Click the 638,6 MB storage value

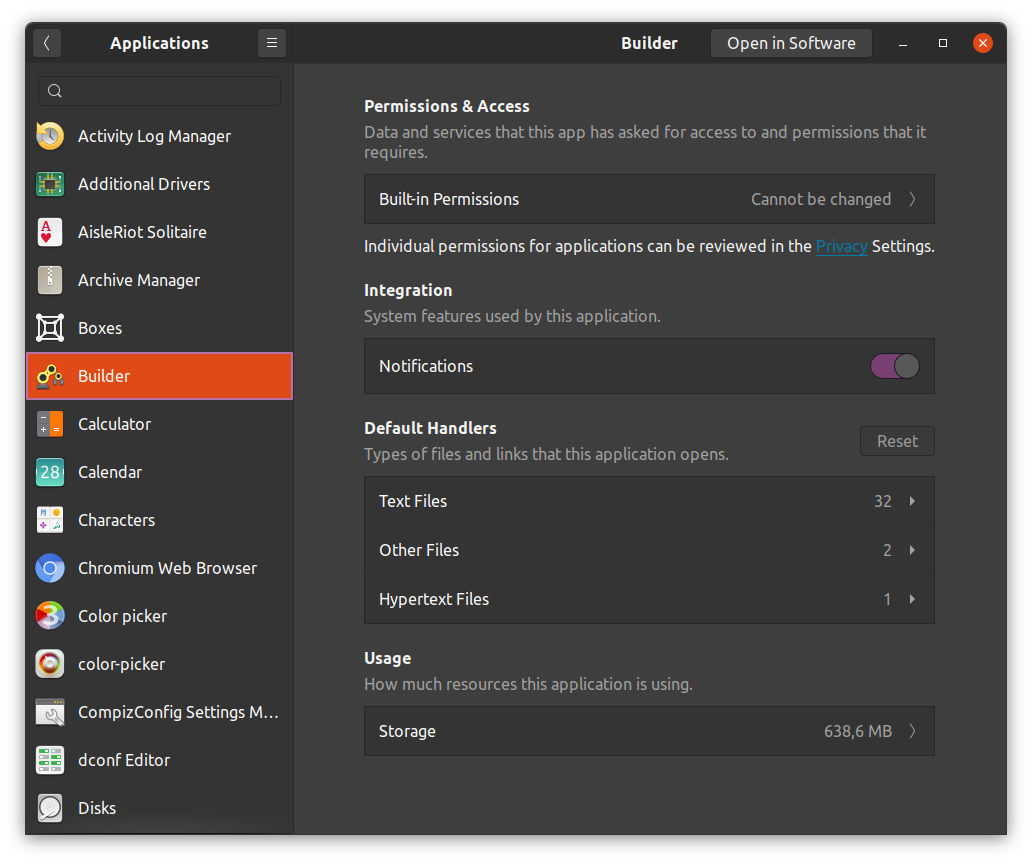(858, 731)
